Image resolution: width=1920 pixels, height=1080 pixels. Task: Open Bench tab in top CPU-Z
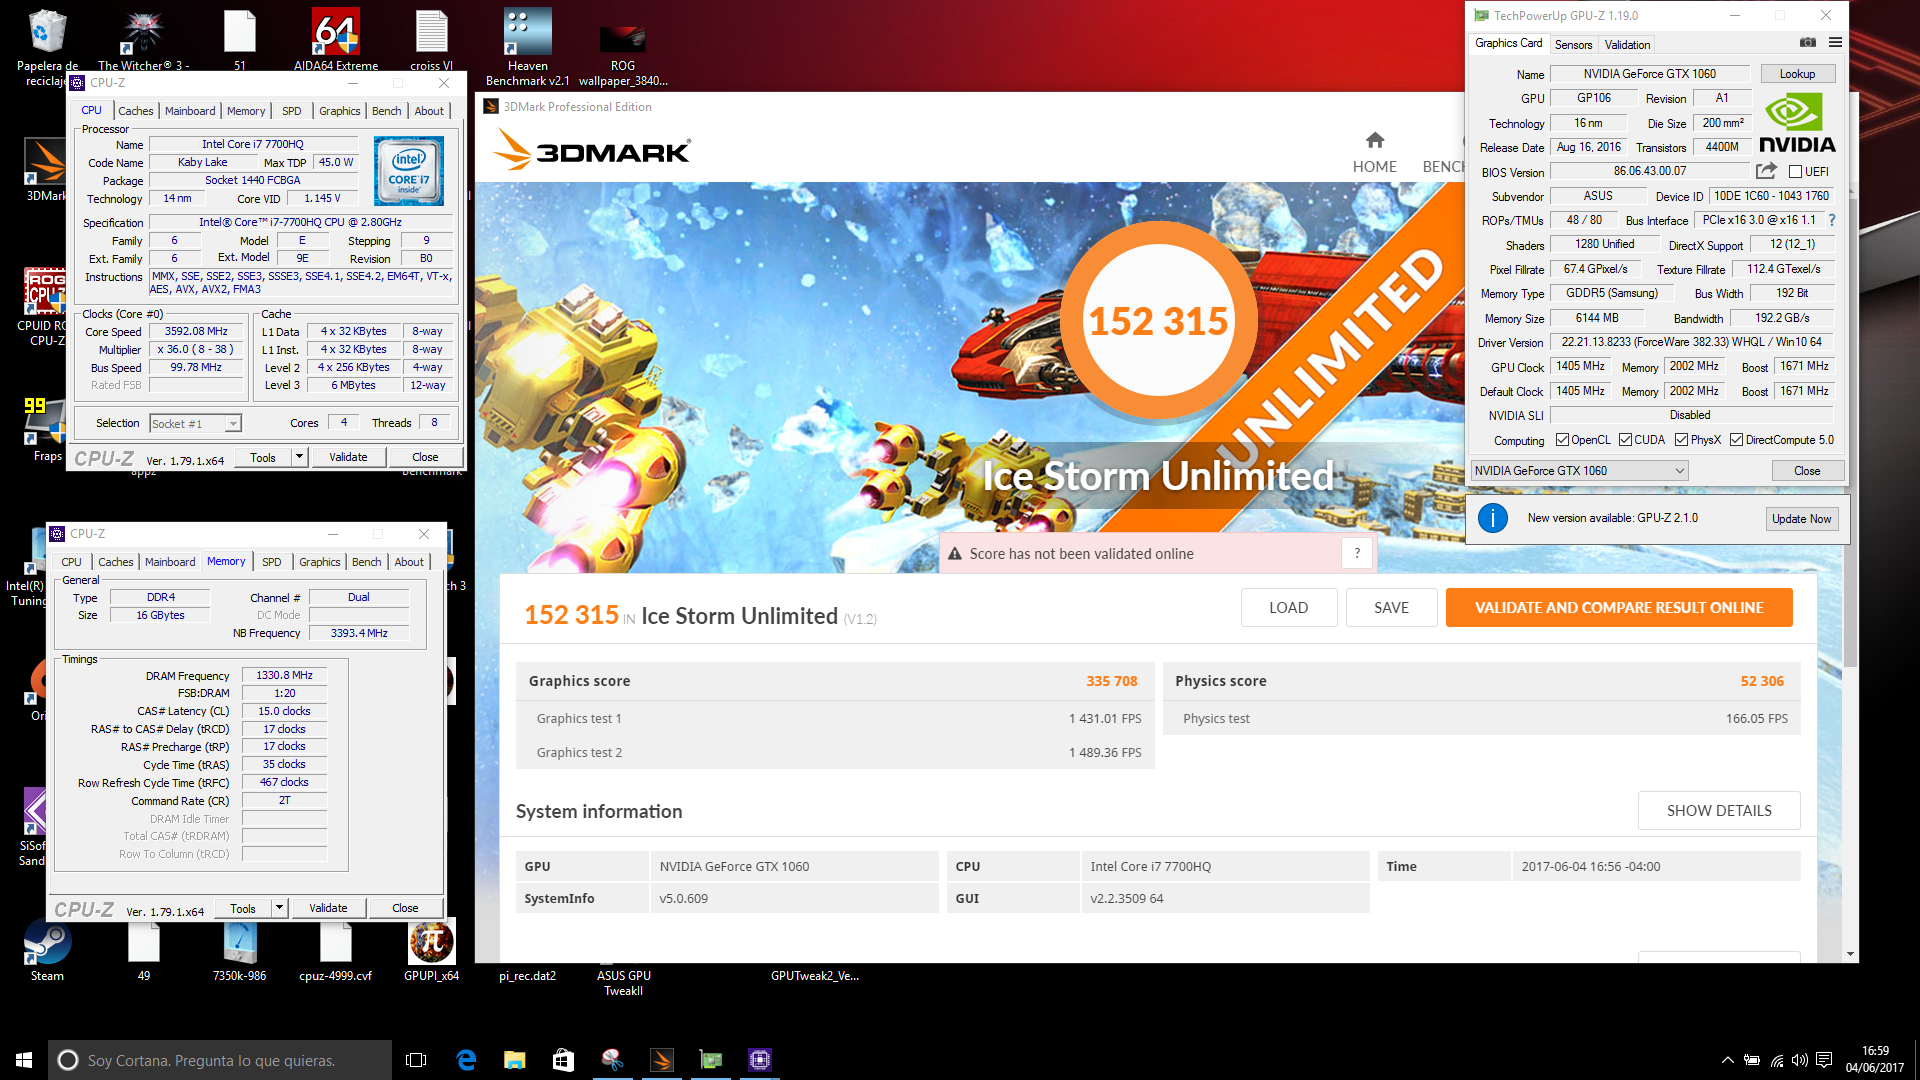pyautogui.click(x=387, y=111)
